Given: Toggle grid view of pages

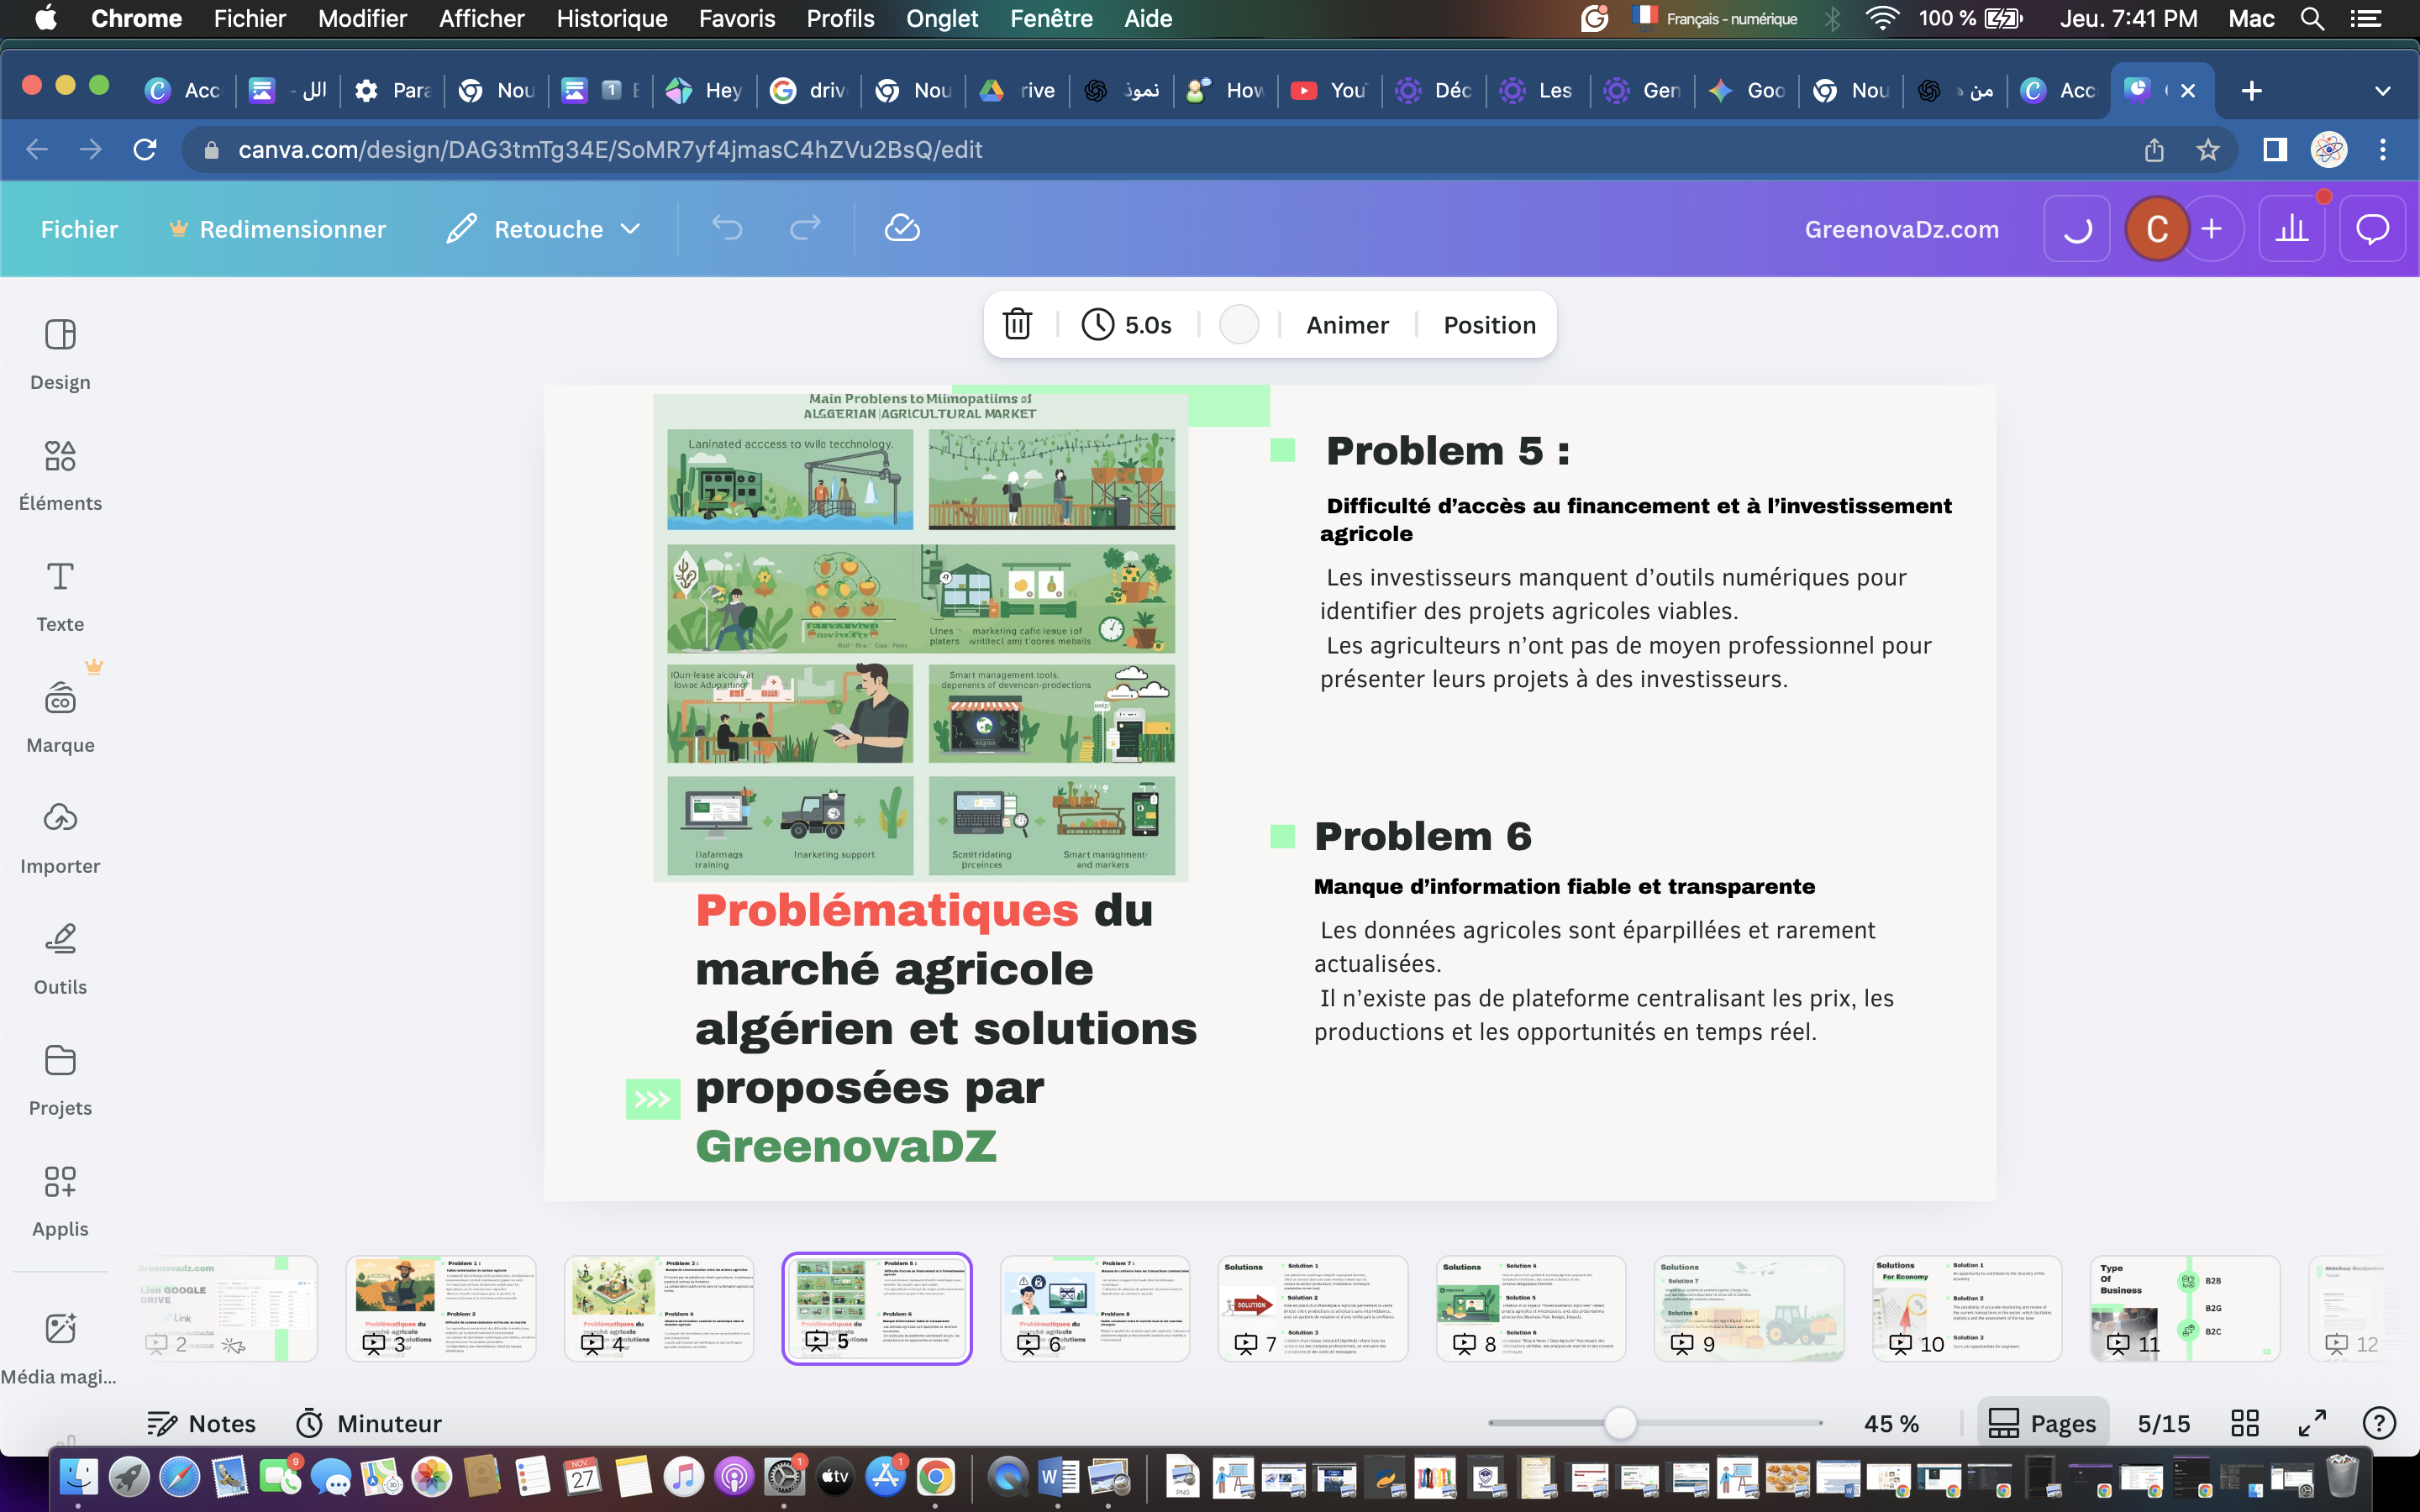Looking at the screenshot, I should (x=2245, y=1422).
